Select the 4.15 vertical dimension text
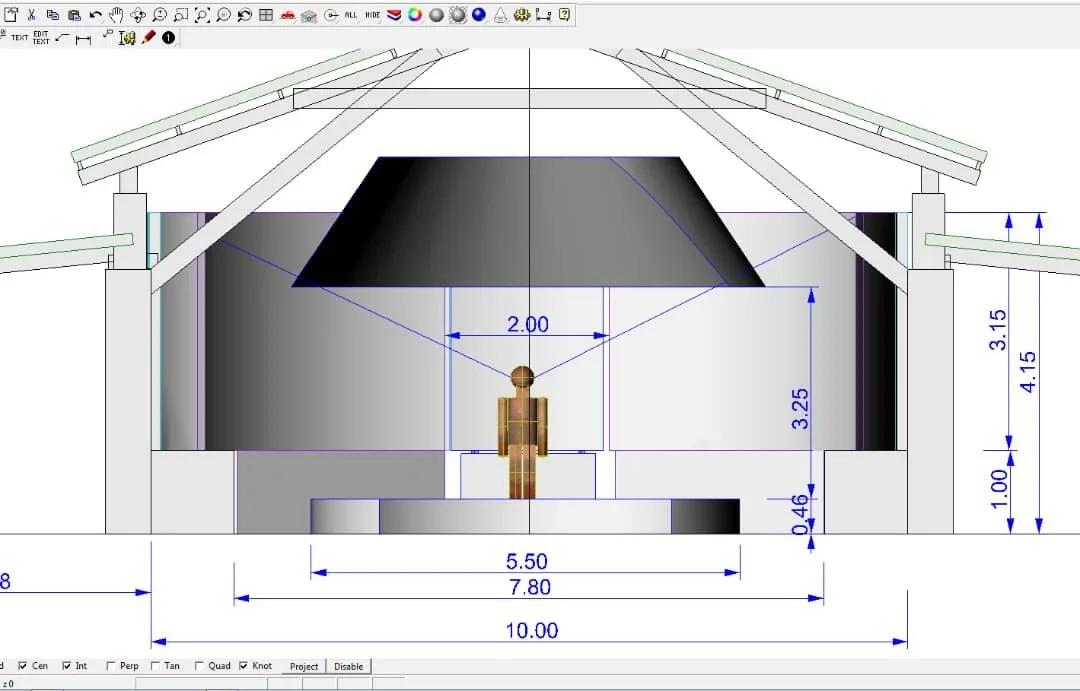 [x=1027, y=372]
